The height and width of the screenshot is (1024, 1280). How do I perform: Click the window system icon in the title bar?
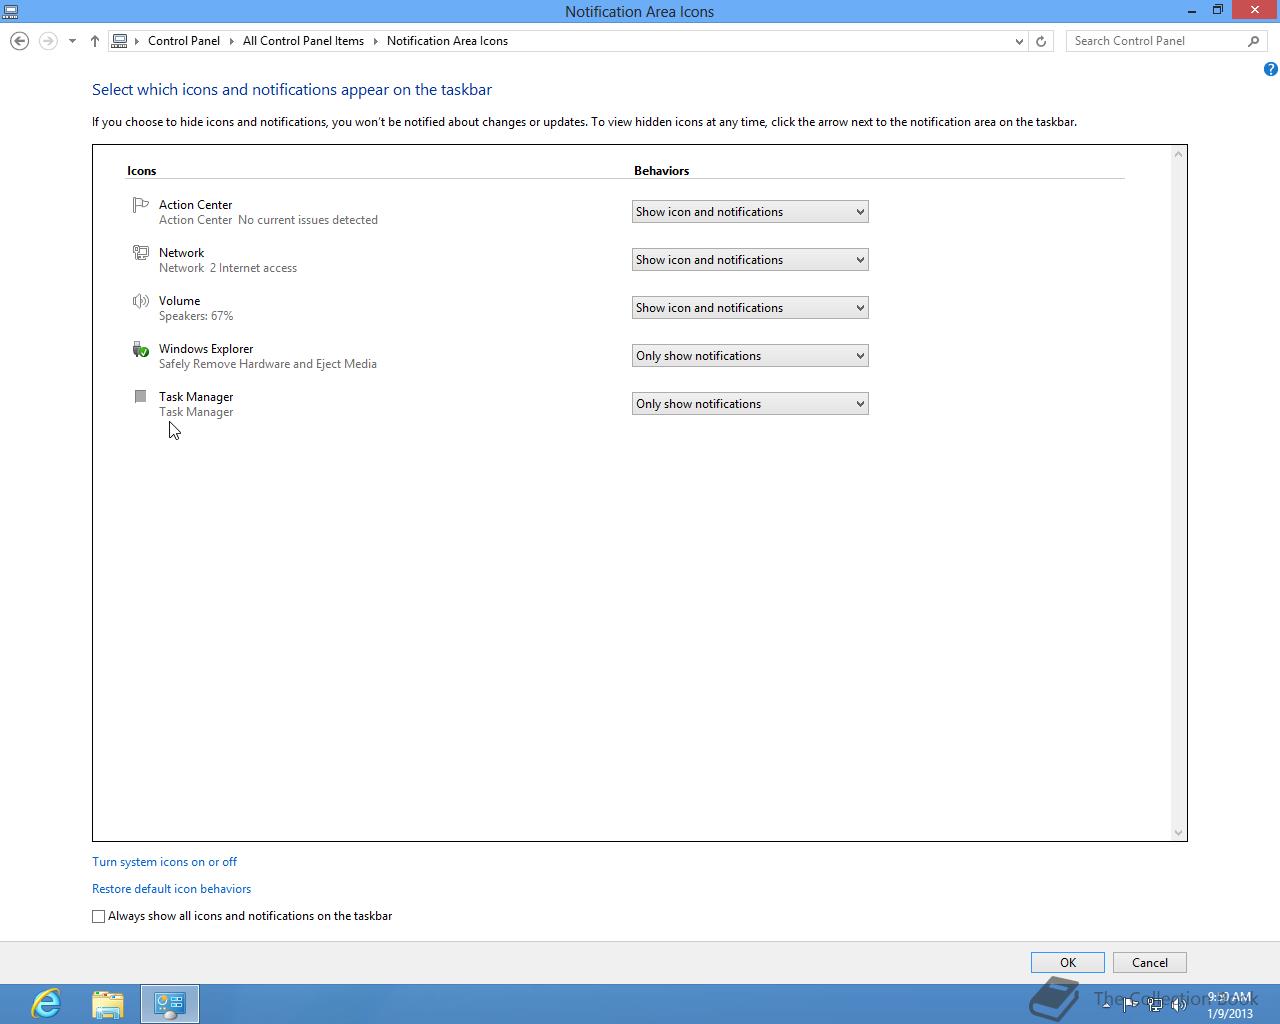[10, 11]
